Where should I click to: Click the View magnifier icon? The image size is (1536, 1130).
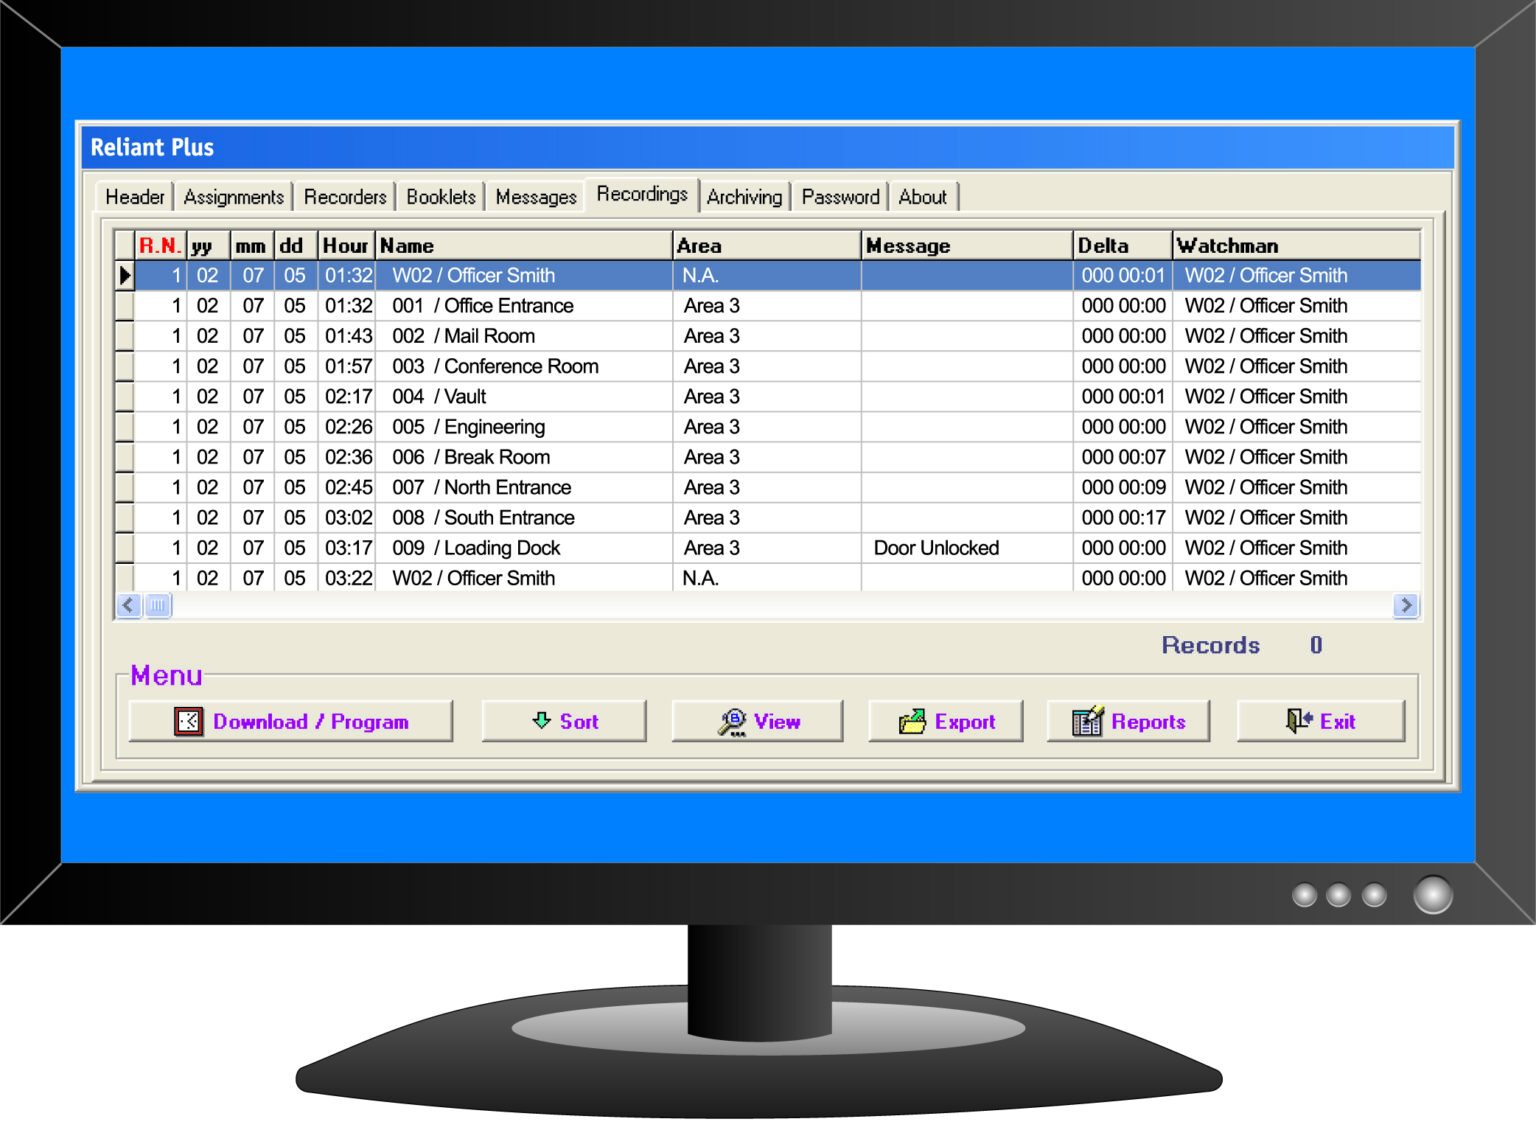point(732,722)
